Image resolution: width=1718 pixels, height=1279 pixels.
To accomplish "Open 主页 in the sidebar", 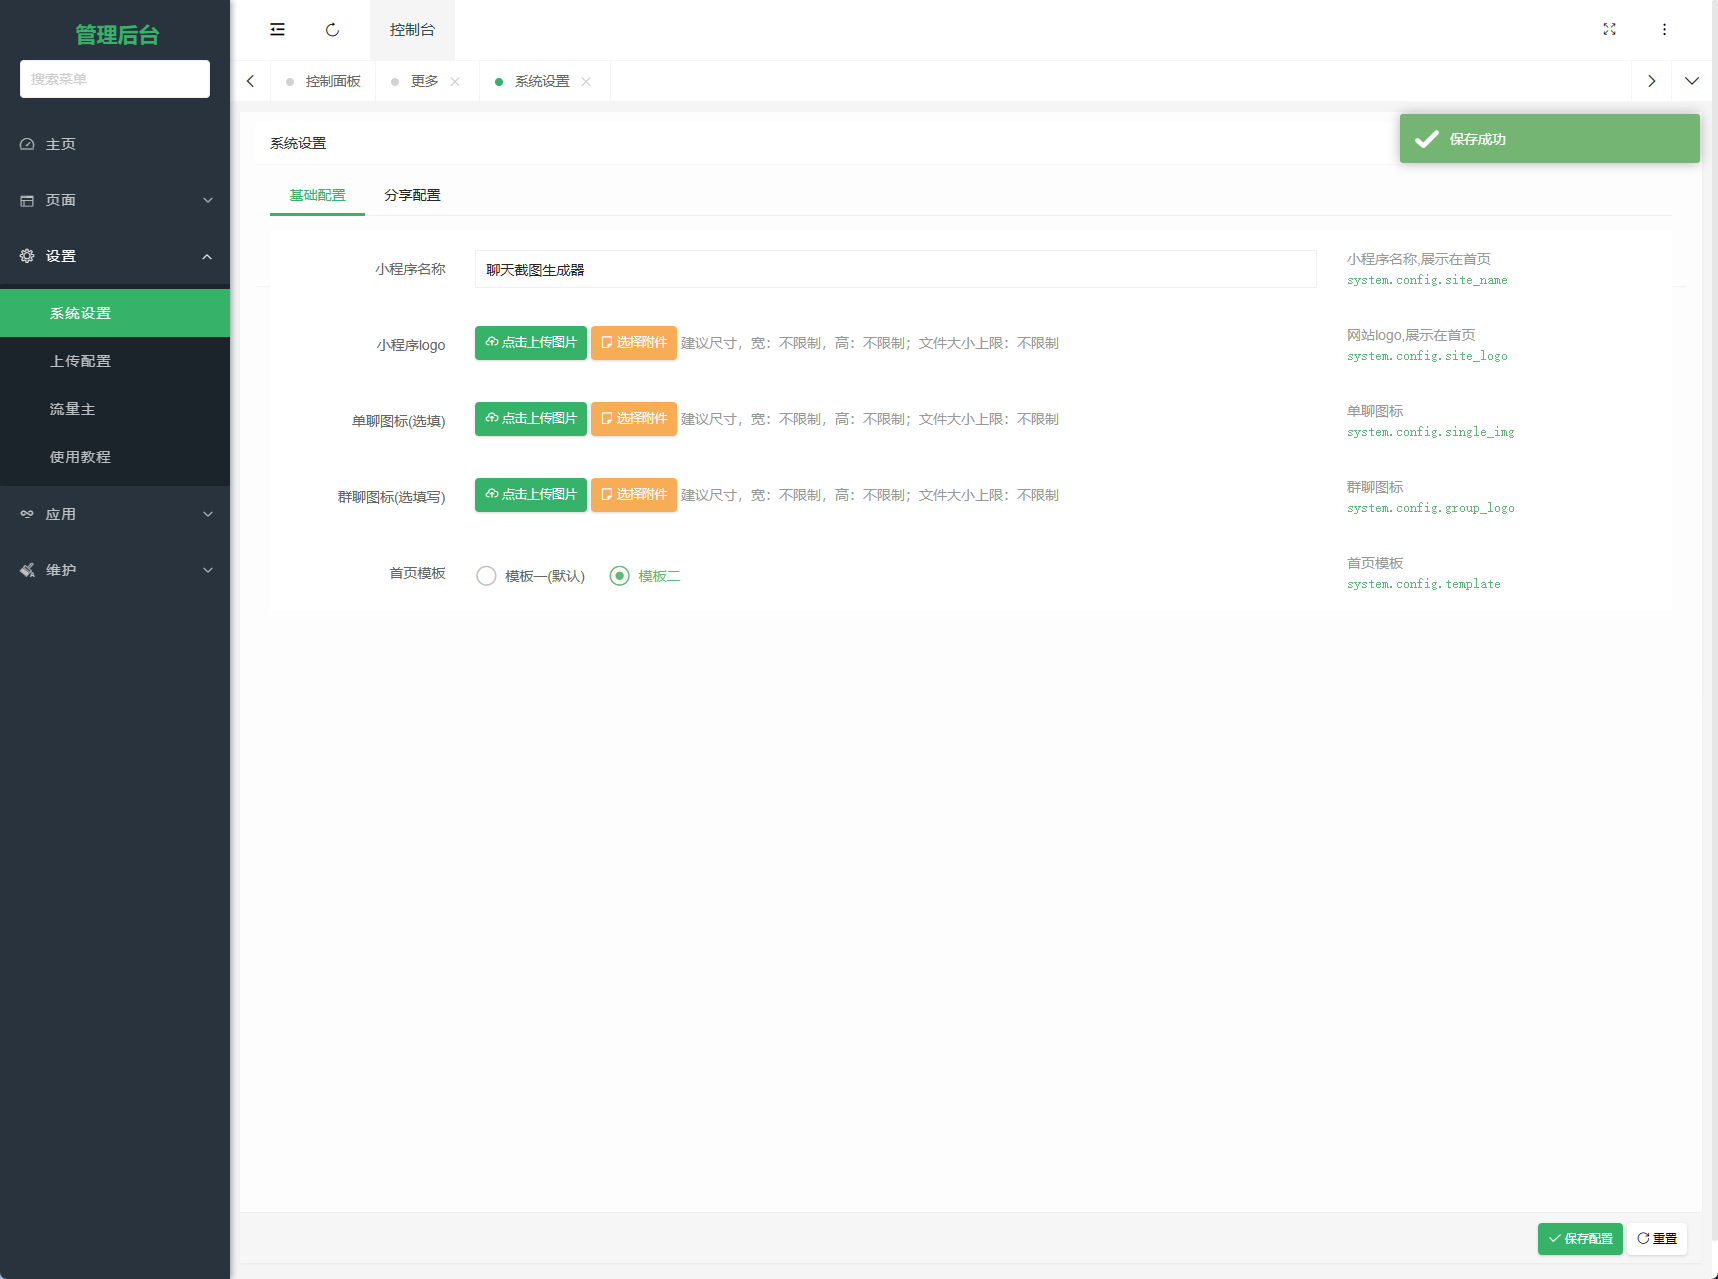I will tap(115, 144).
